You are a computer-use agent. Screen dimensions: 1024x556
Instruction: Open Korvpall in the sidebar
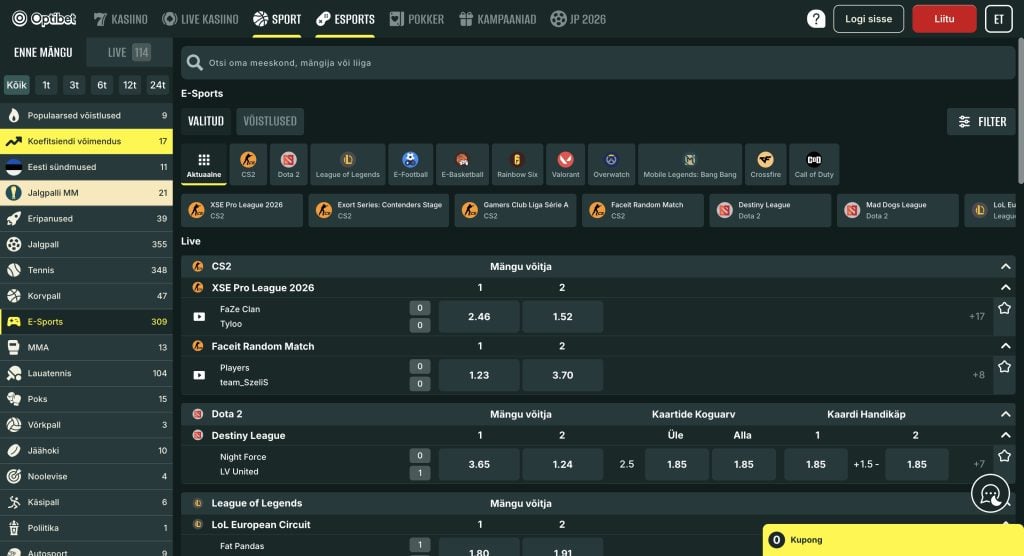(x=86, y=296)
